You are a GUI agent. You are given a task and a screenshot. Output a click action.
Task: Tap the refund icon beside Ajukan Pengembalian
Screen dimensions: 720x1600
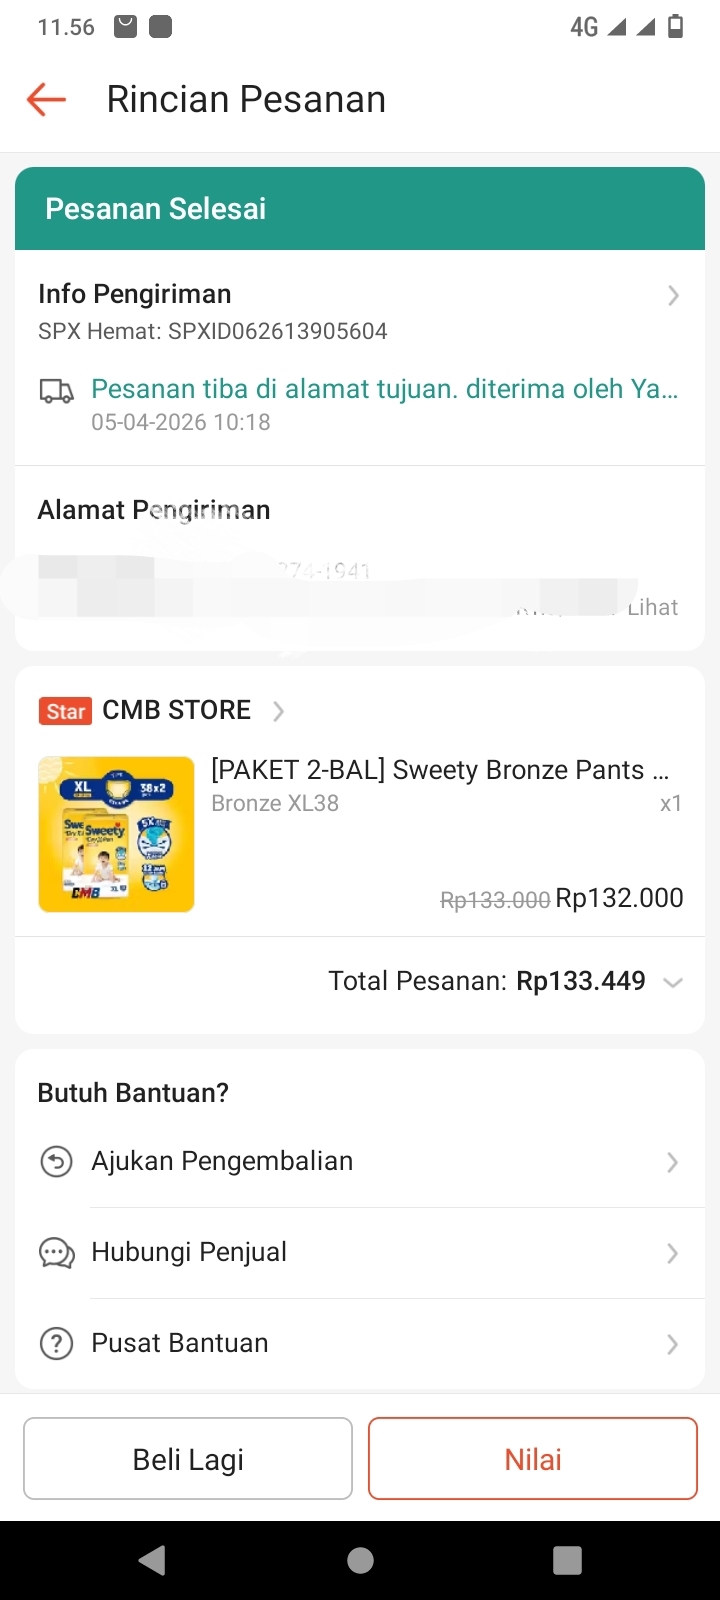pos(56,1162)
